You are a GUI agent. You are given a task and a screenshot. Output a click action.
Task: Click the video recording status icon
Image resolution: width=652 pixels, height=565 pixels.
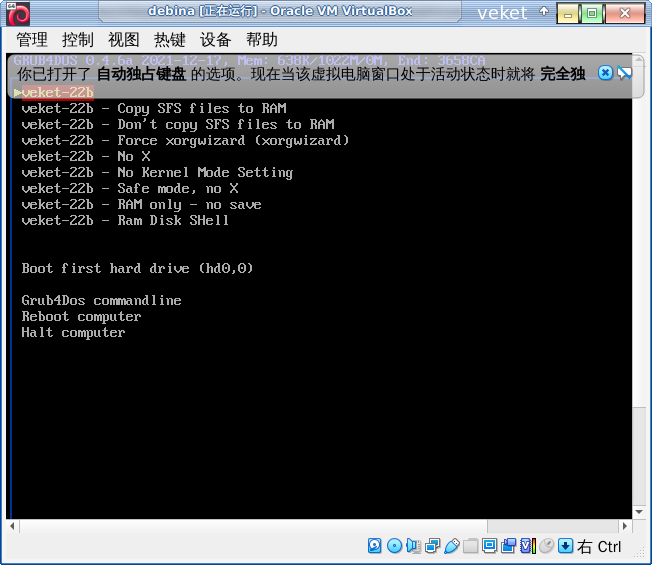(x=509, y=545)
